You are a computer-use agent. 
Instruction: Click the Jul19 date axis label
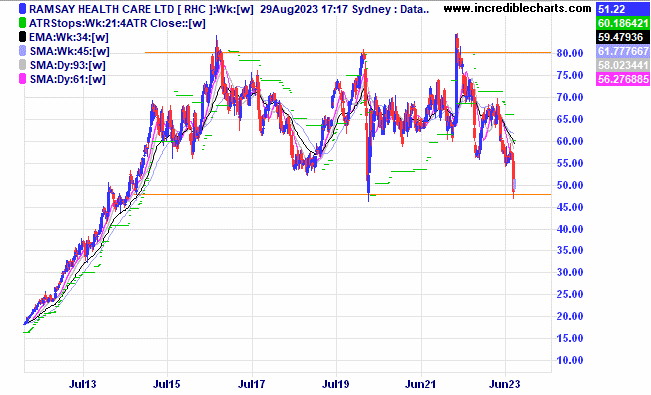point(336,384)
